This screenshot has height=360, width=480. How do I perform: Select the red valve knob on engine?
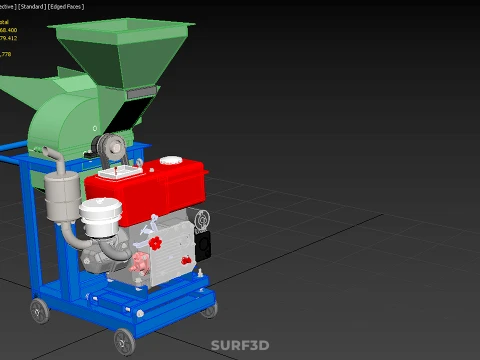tap(155, 243)
